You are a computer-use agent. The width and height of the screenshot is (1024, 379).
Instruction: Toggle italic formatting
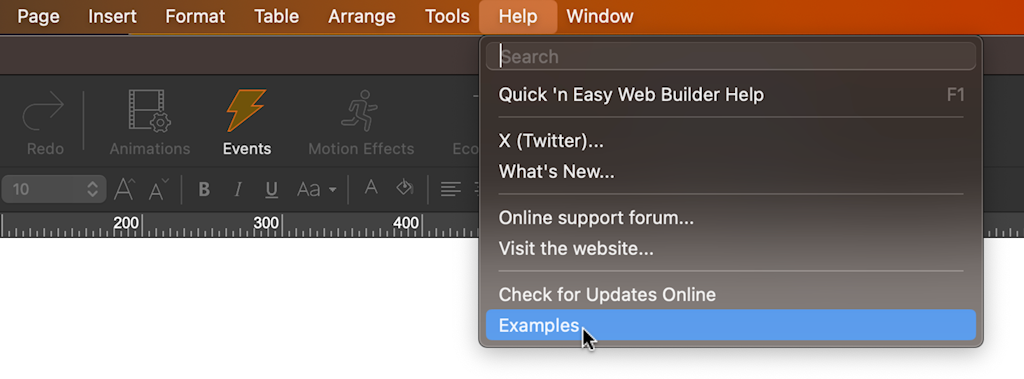coord(238,190)
